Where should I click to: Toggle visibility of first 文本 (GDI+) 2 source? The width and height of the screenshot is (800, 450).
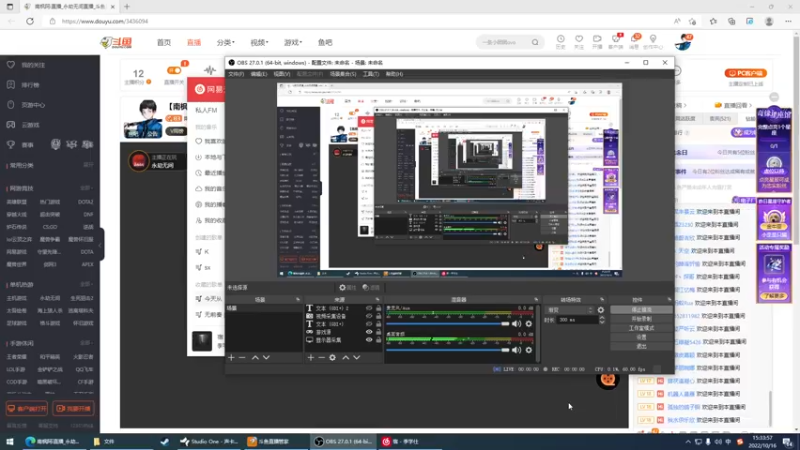[369, 308]
